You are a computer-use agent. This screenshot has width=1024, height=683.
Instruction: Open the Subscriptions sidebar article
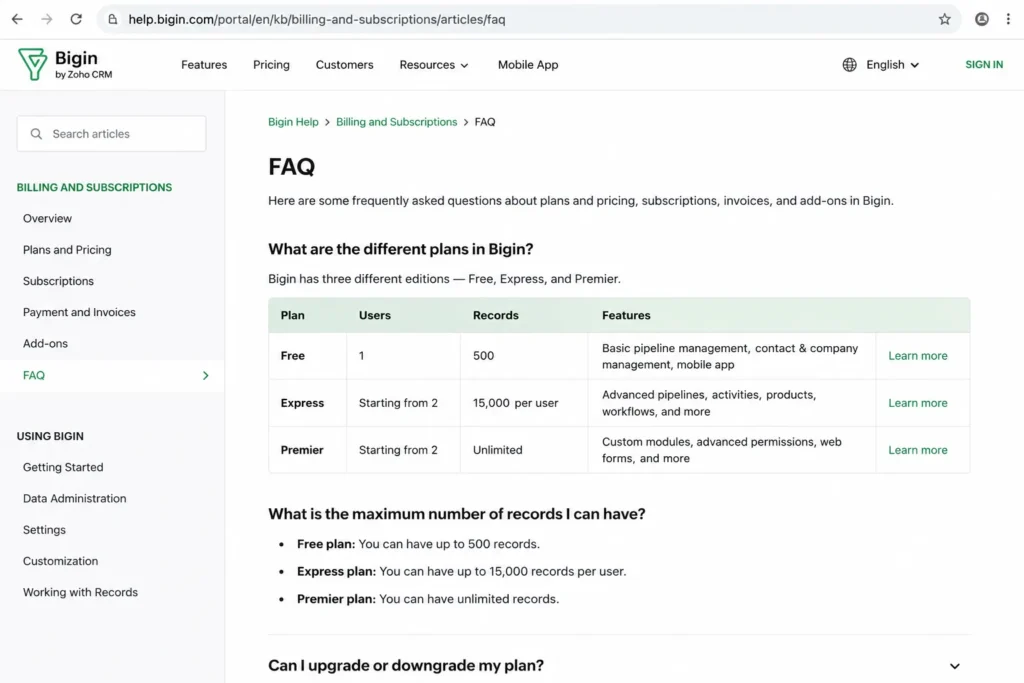coord(58,281)
